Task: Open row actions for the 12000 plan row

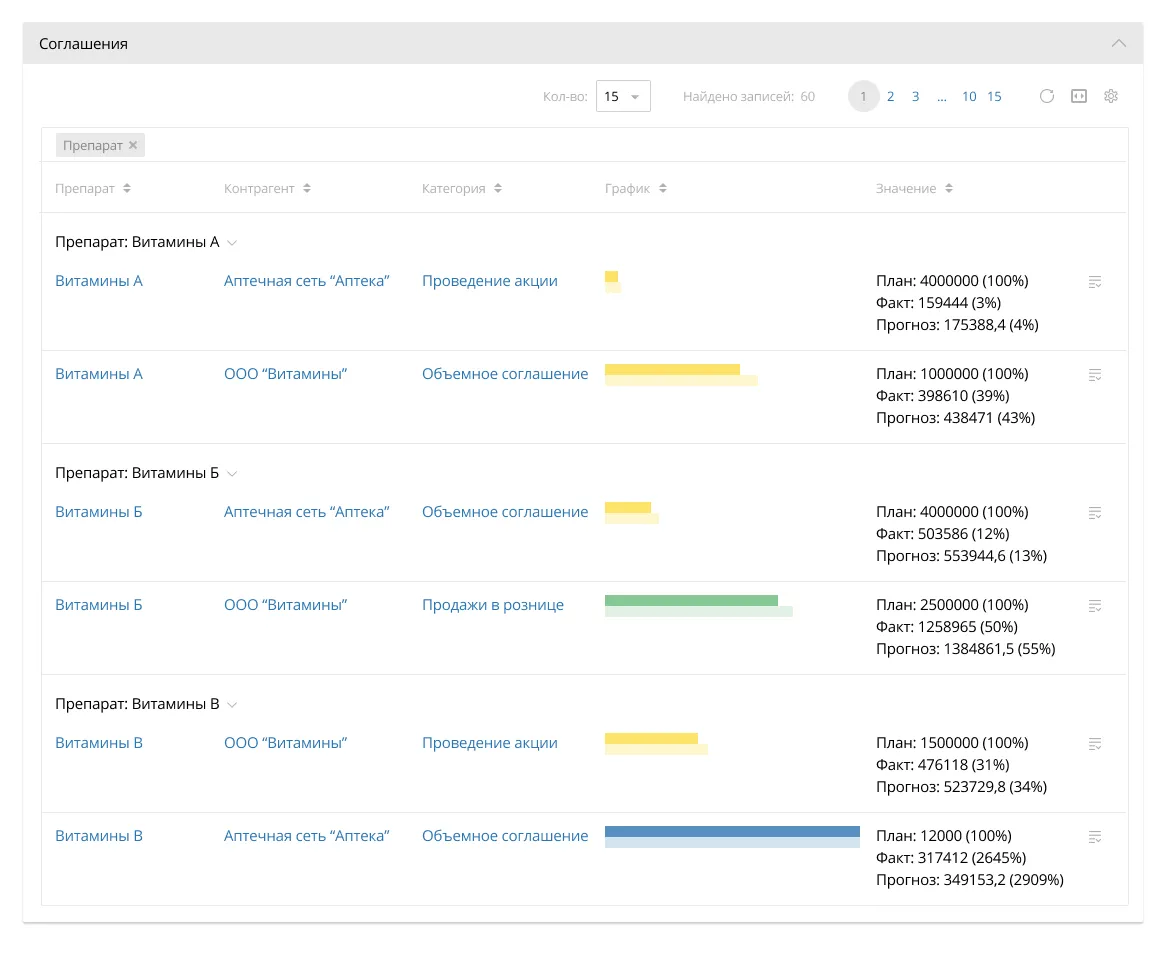Action: tap(1095, 837)
